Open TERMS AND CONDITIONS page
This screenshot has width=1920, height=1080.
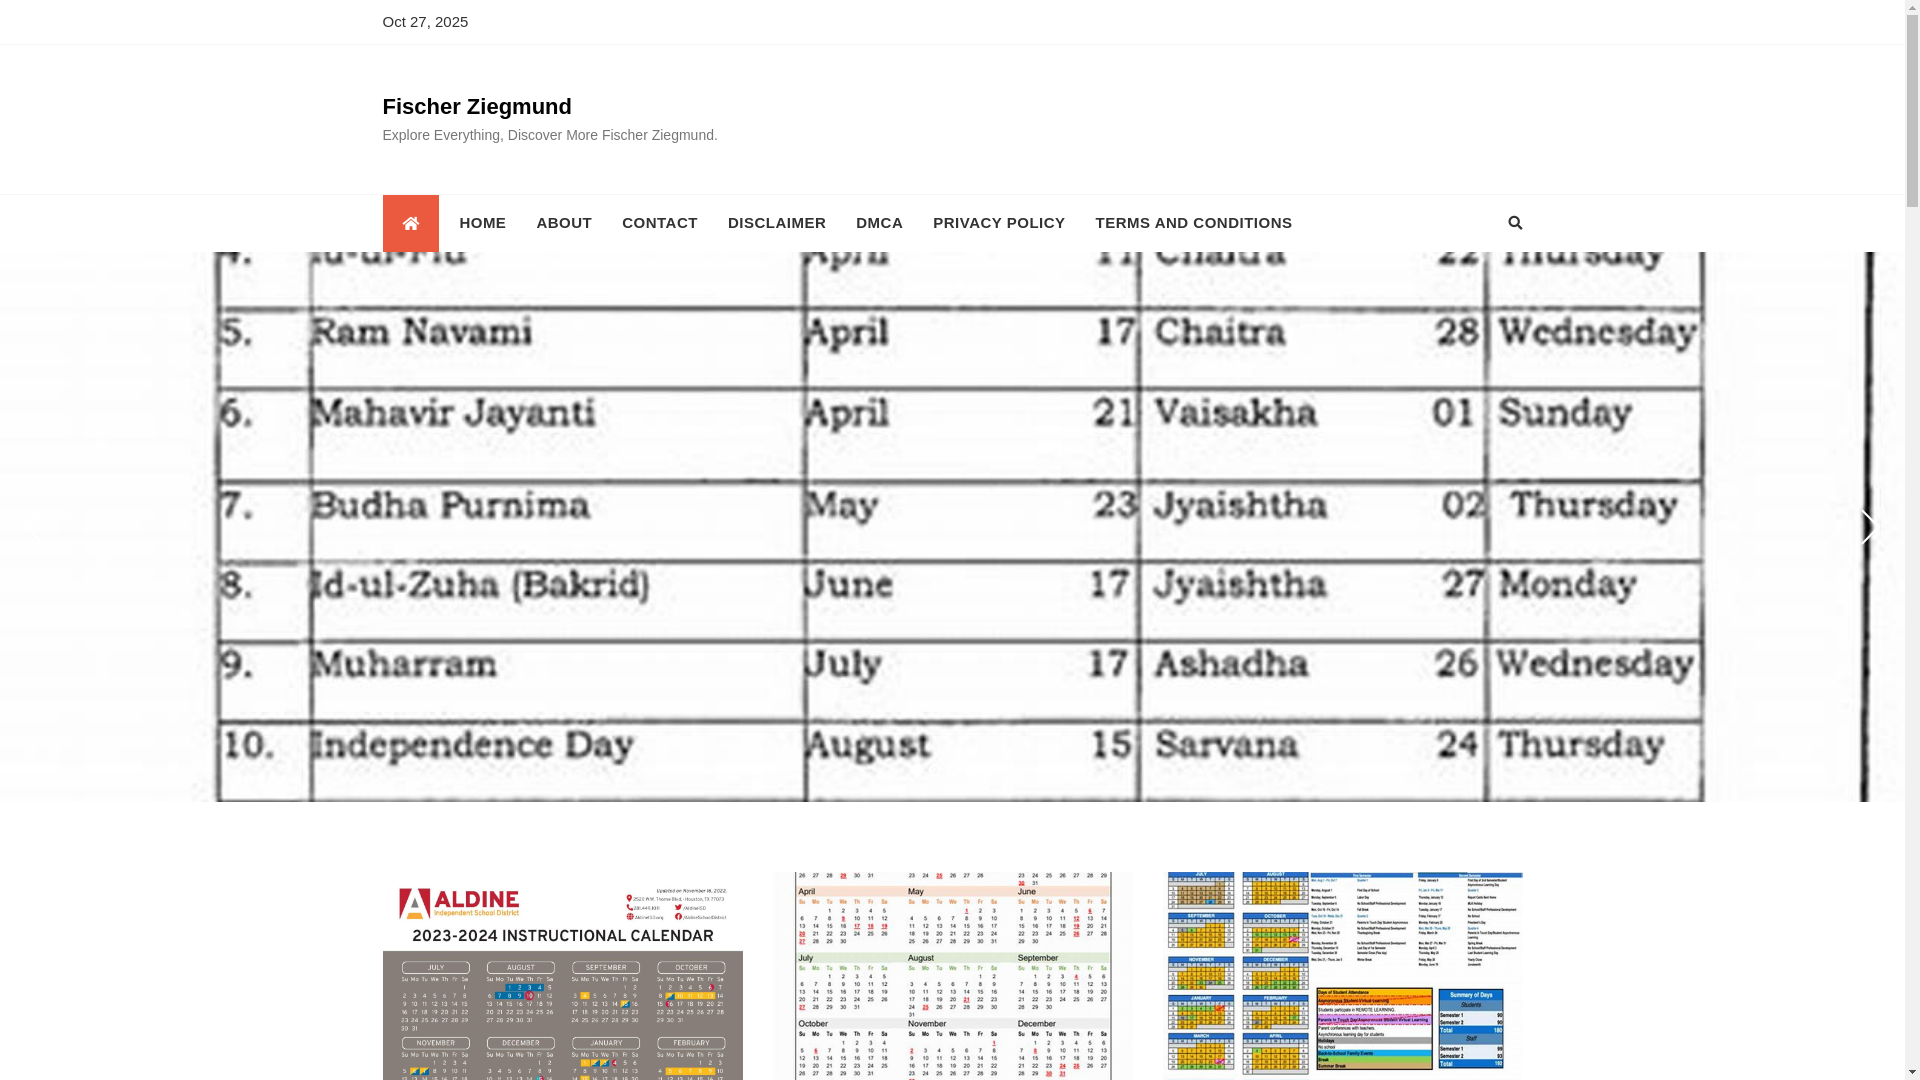[x=1193, y=223]
